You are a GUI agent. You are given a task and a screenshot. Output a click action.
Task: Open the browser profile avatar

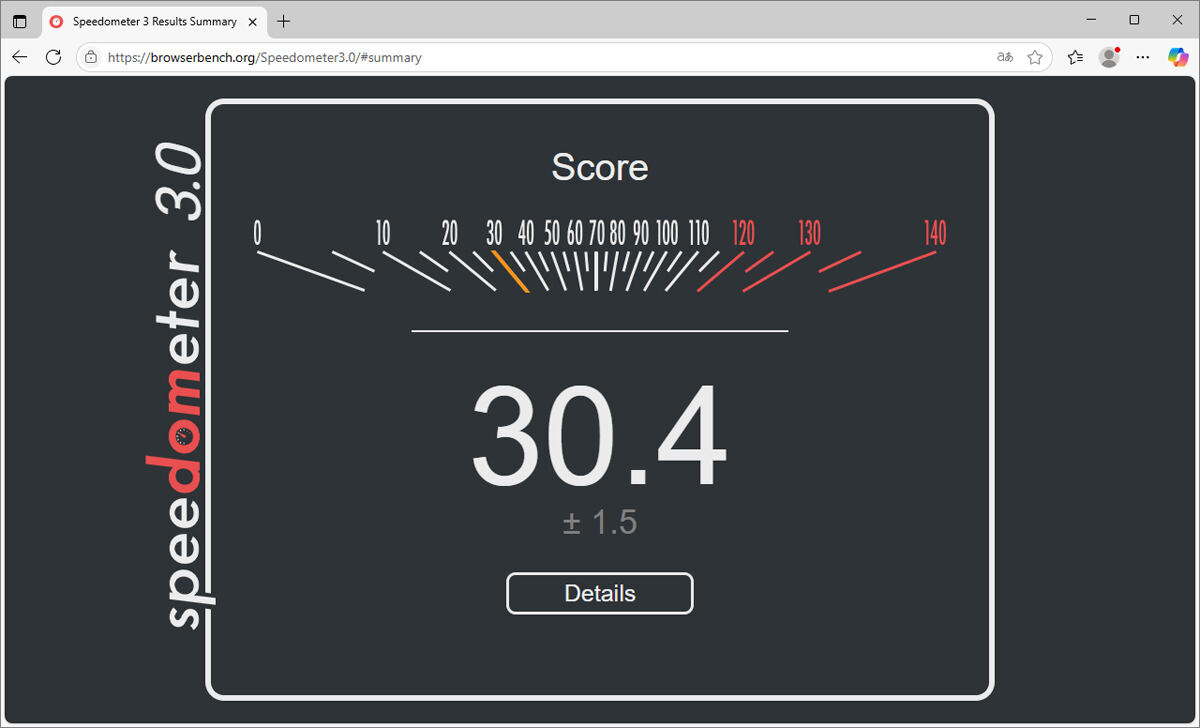coord(1109,57)
